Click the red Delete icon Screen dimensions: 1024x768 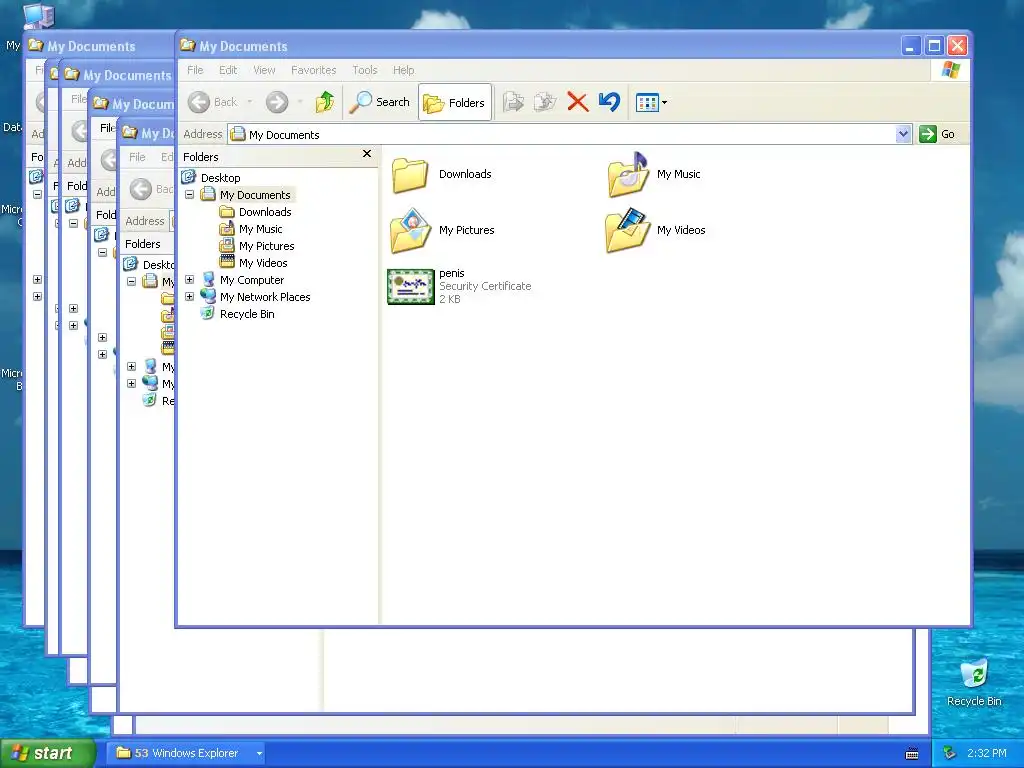click(x=577, y=102)
